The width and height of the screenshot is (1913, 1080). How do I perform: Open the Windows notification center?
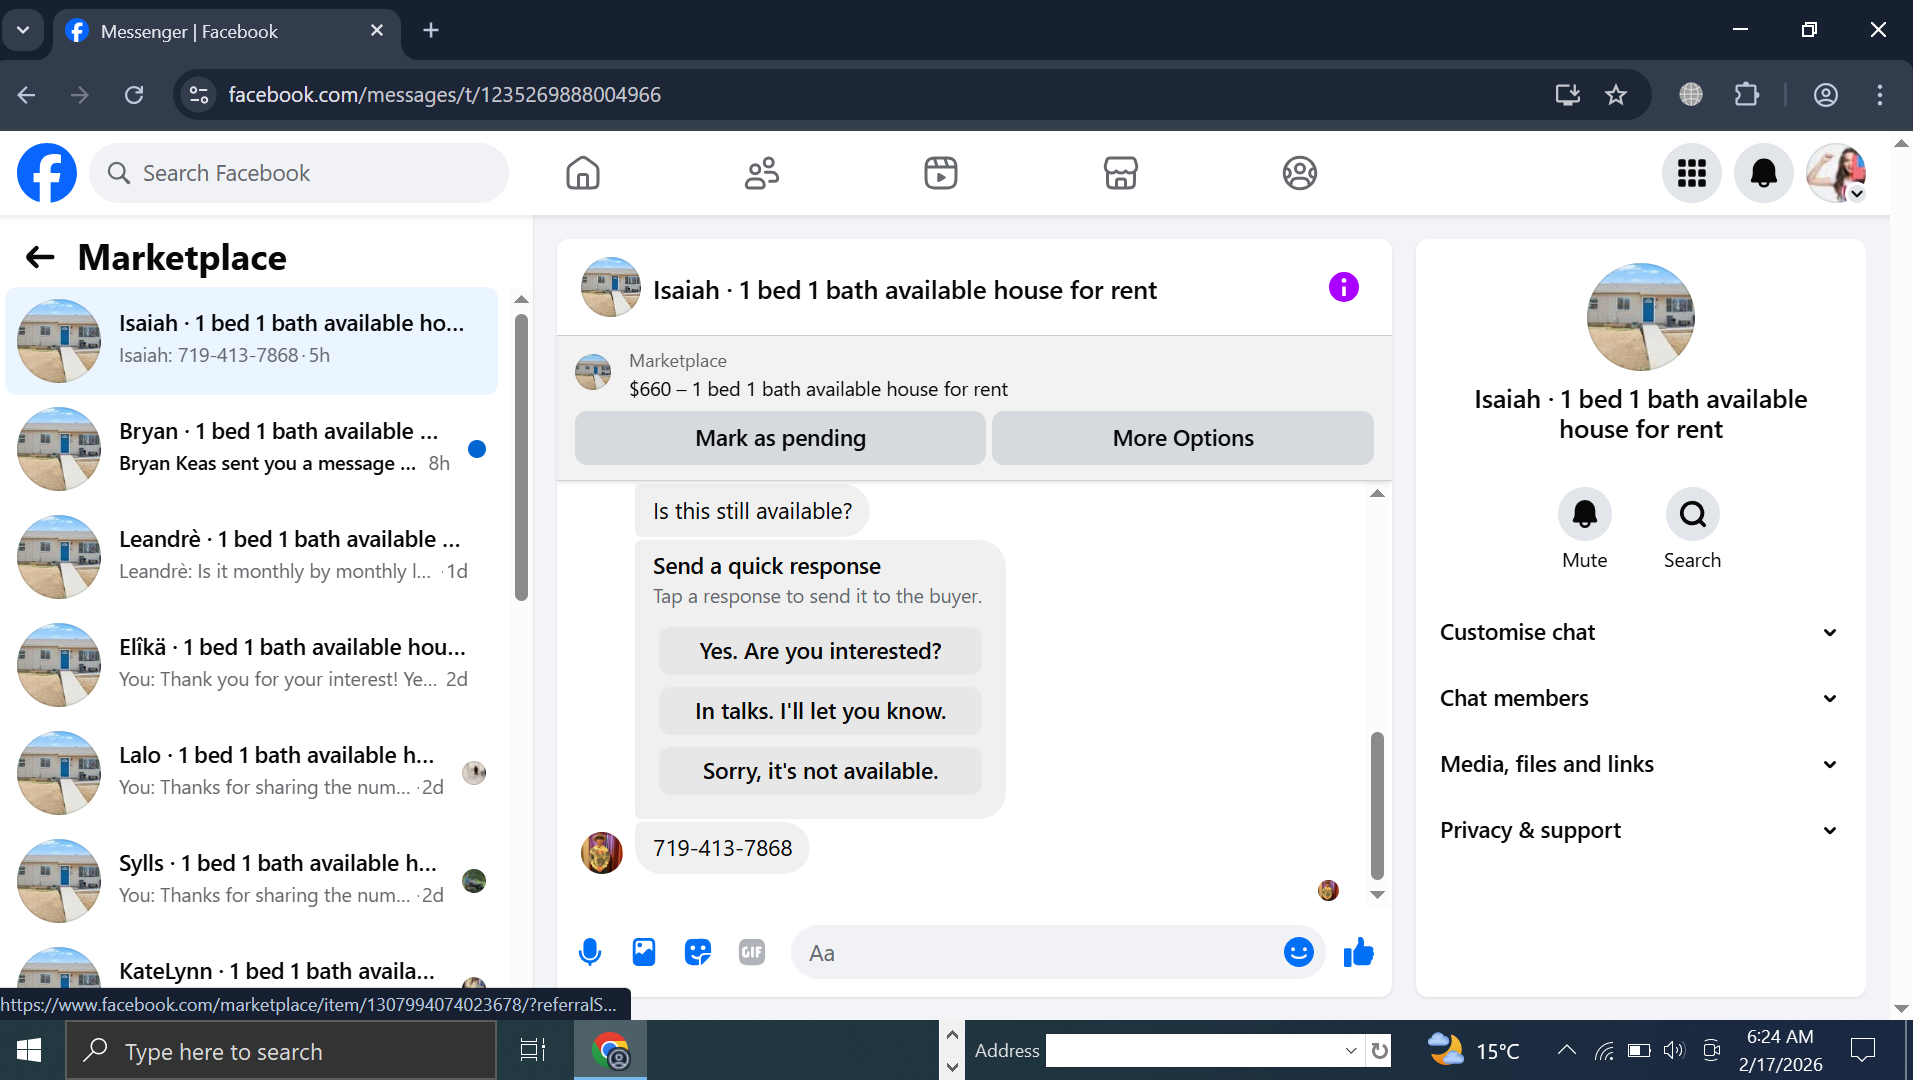[x=1863, y=1050]
